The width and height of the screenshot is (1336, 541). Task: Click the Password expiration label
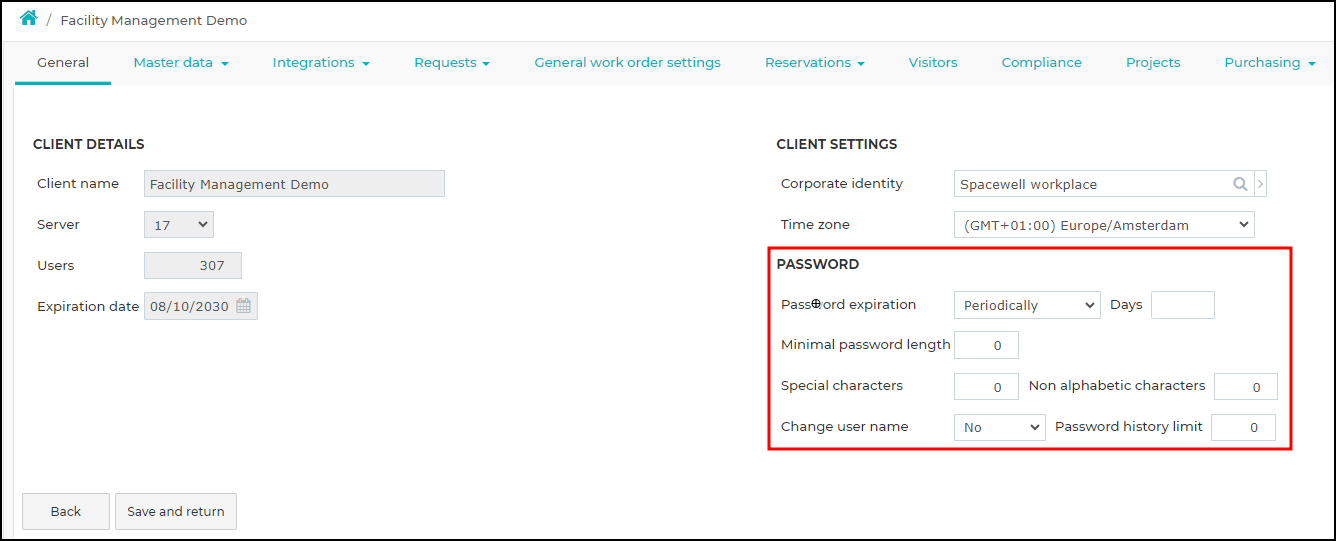click(848, 304)
